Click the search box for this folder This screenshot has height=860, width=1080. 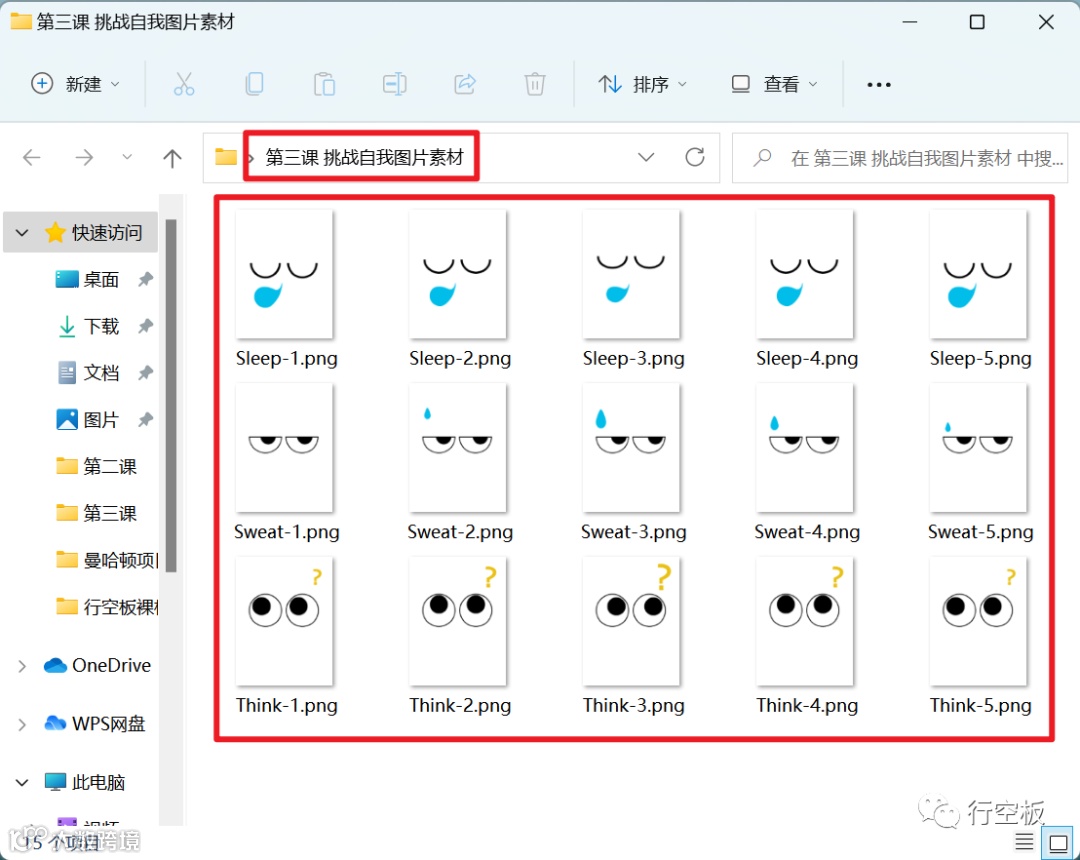pos(900,158)
